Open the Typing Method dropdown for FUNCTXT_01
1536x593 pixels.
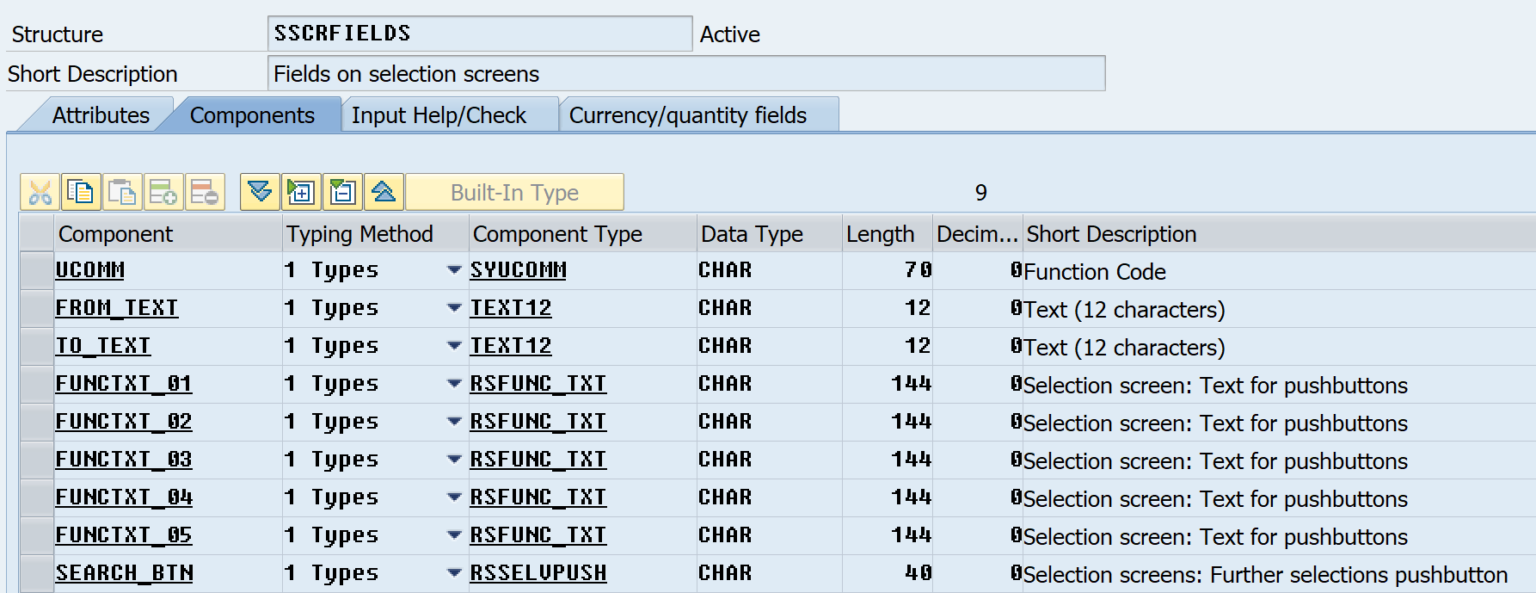[455, 383]
